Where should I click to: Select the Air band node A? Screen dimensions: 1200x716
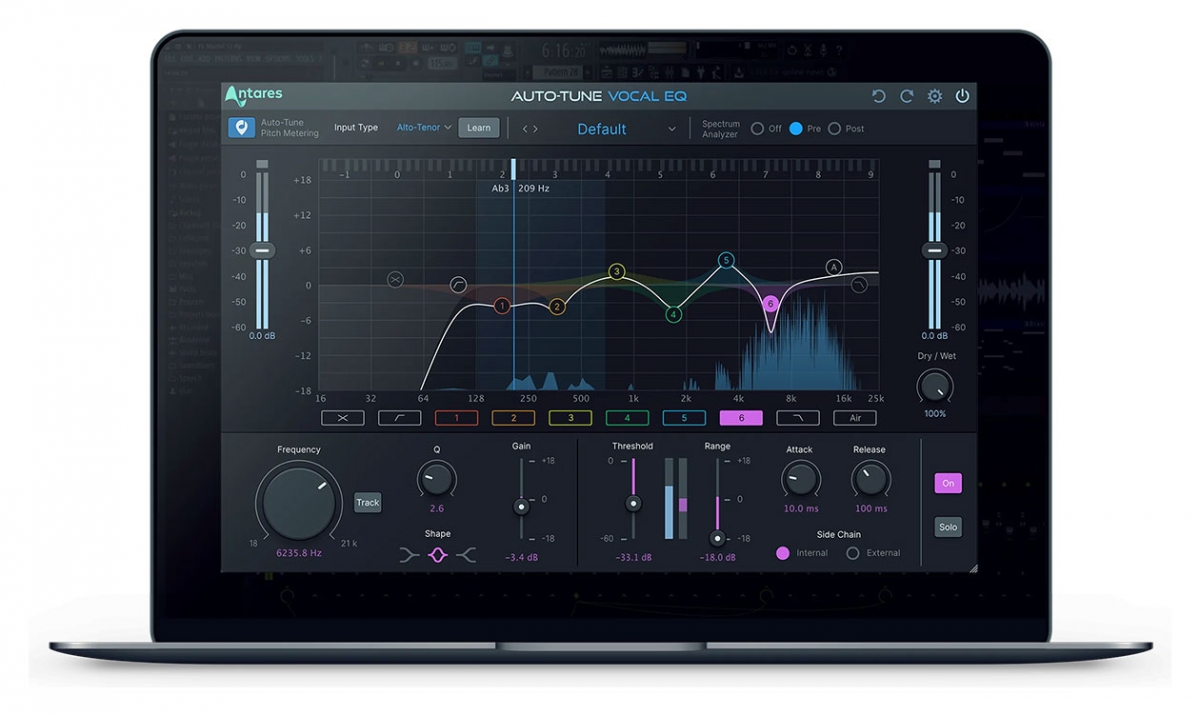point(833,267)
